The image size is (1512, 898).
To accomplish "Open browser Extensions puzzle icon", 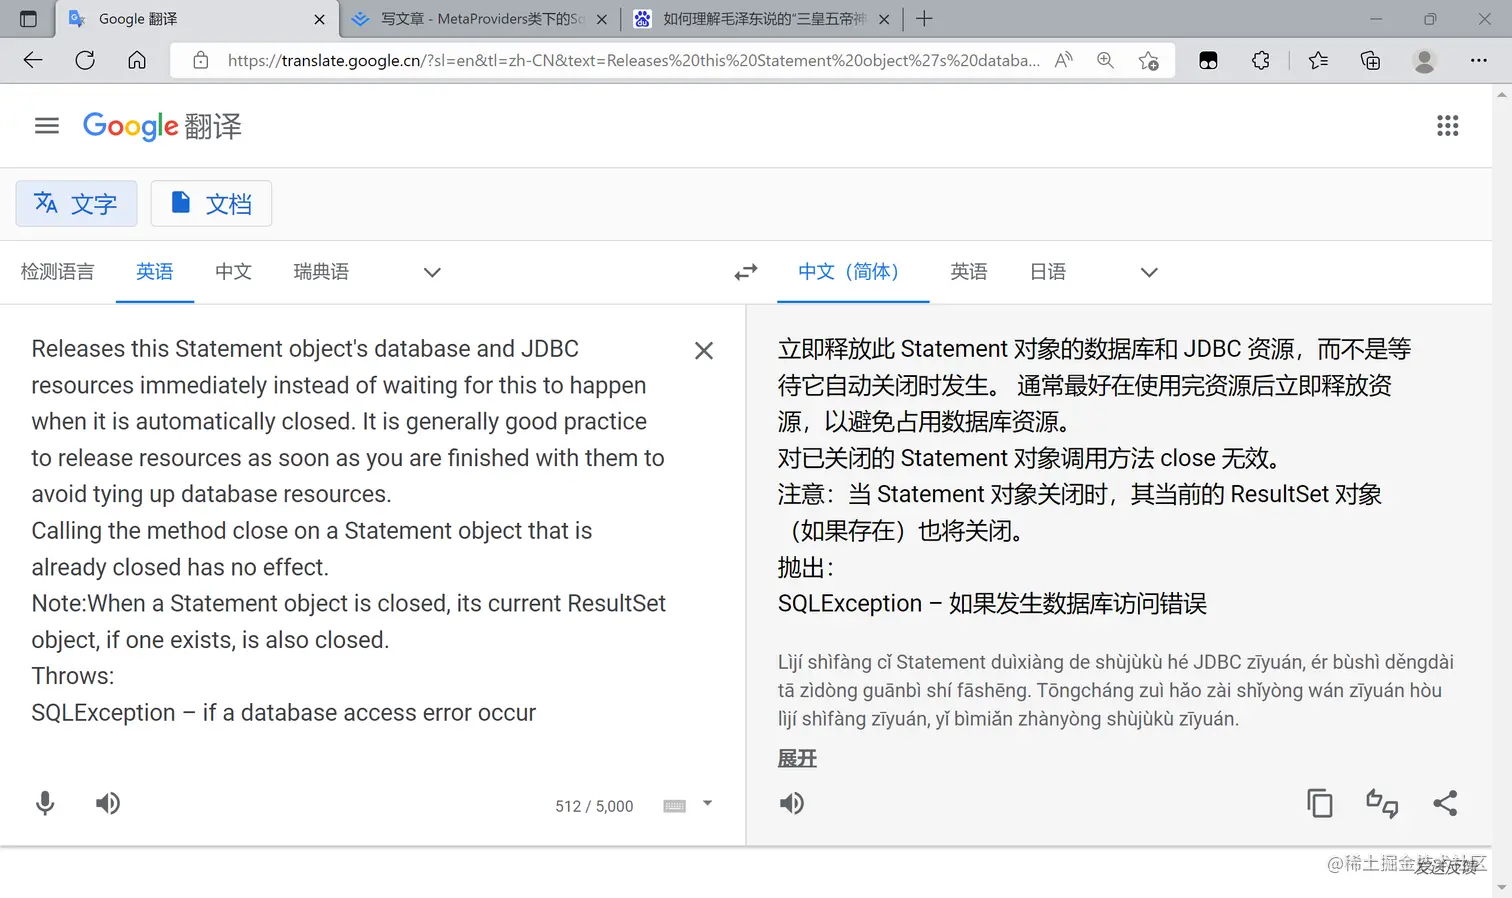I will (1261, 60).
